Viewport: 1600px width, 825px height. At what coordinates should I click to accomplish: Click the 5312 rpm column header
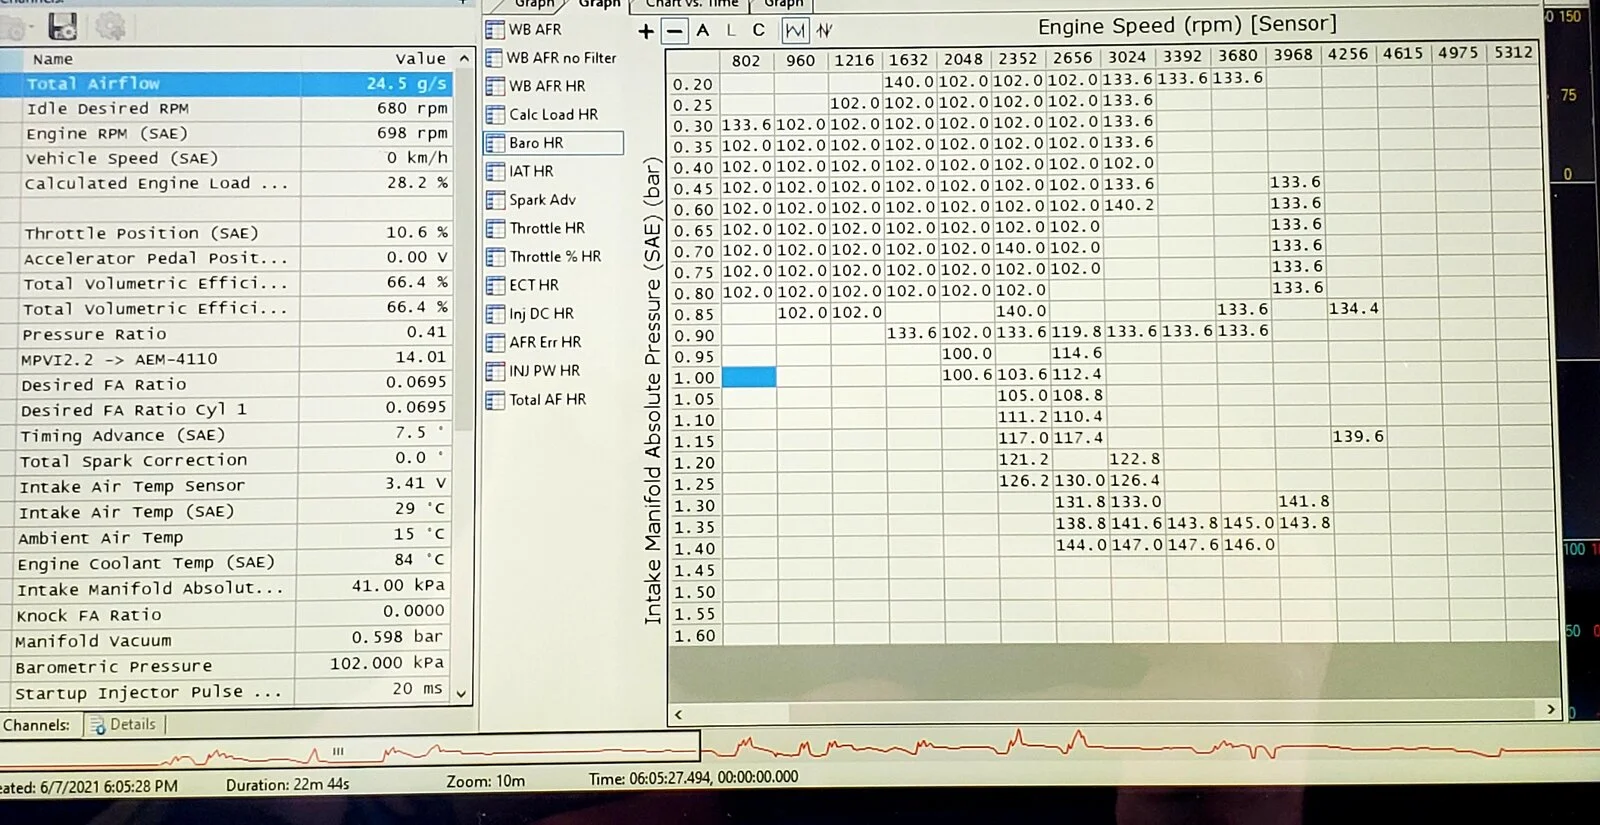[x=1513, y=52]
